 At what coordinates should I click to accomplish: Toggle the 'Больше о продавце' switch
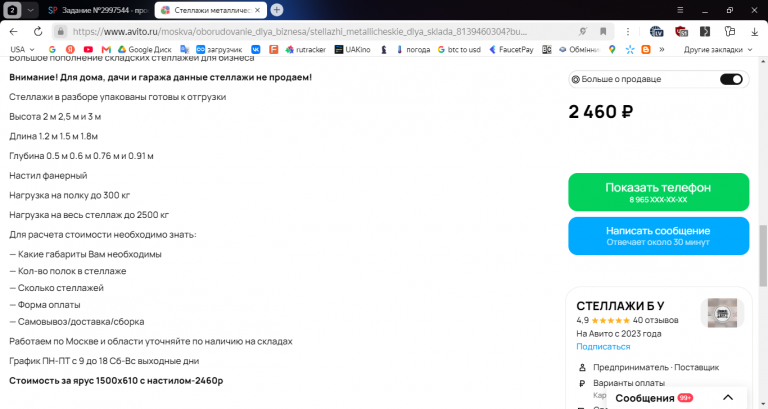click(x=731, y=79)
